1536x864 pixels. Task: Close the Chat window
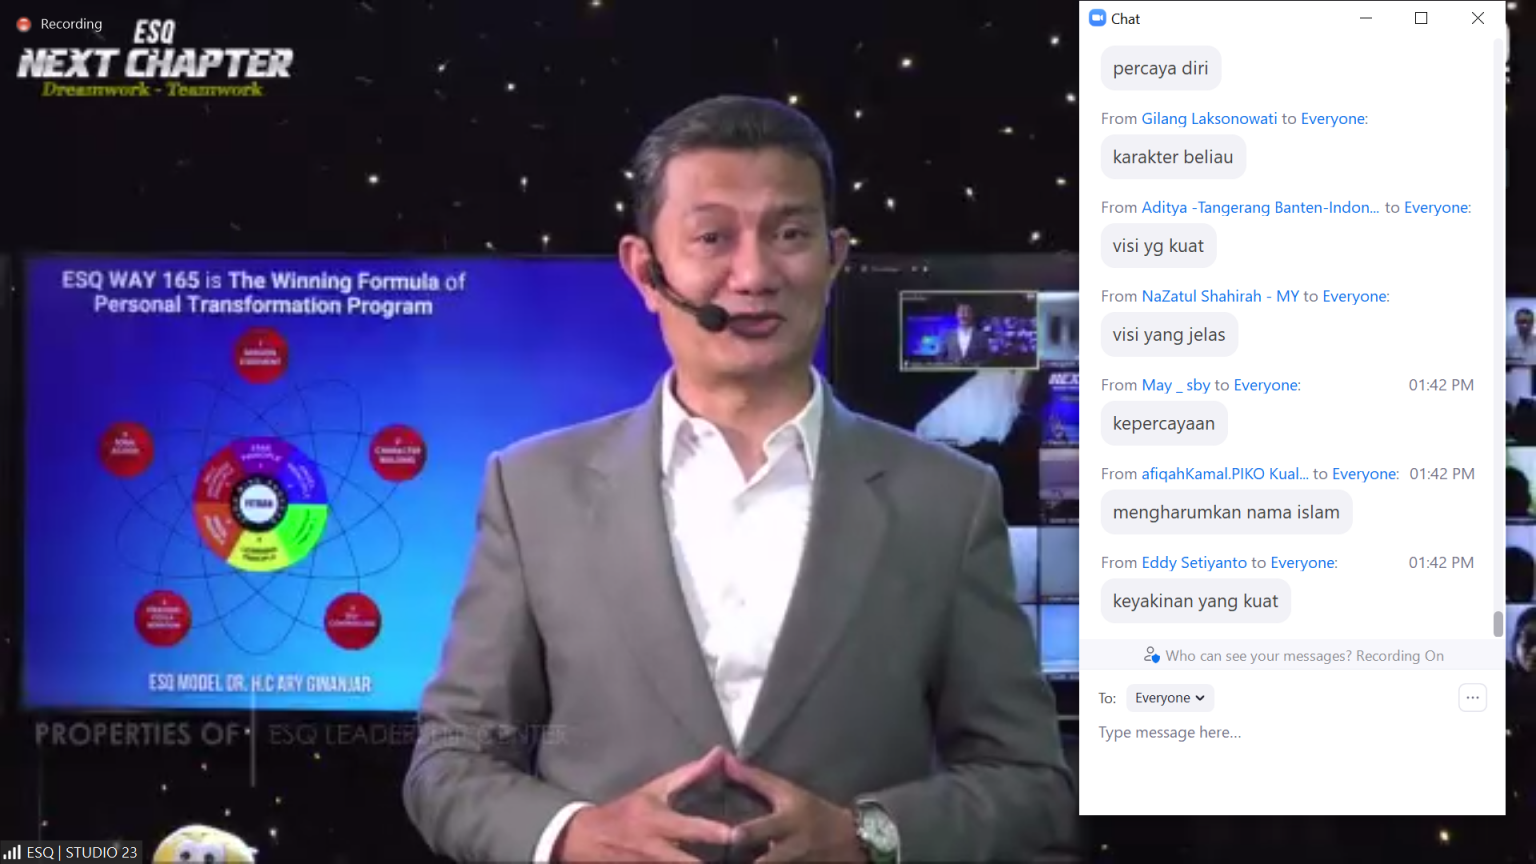click(1478, 18)
